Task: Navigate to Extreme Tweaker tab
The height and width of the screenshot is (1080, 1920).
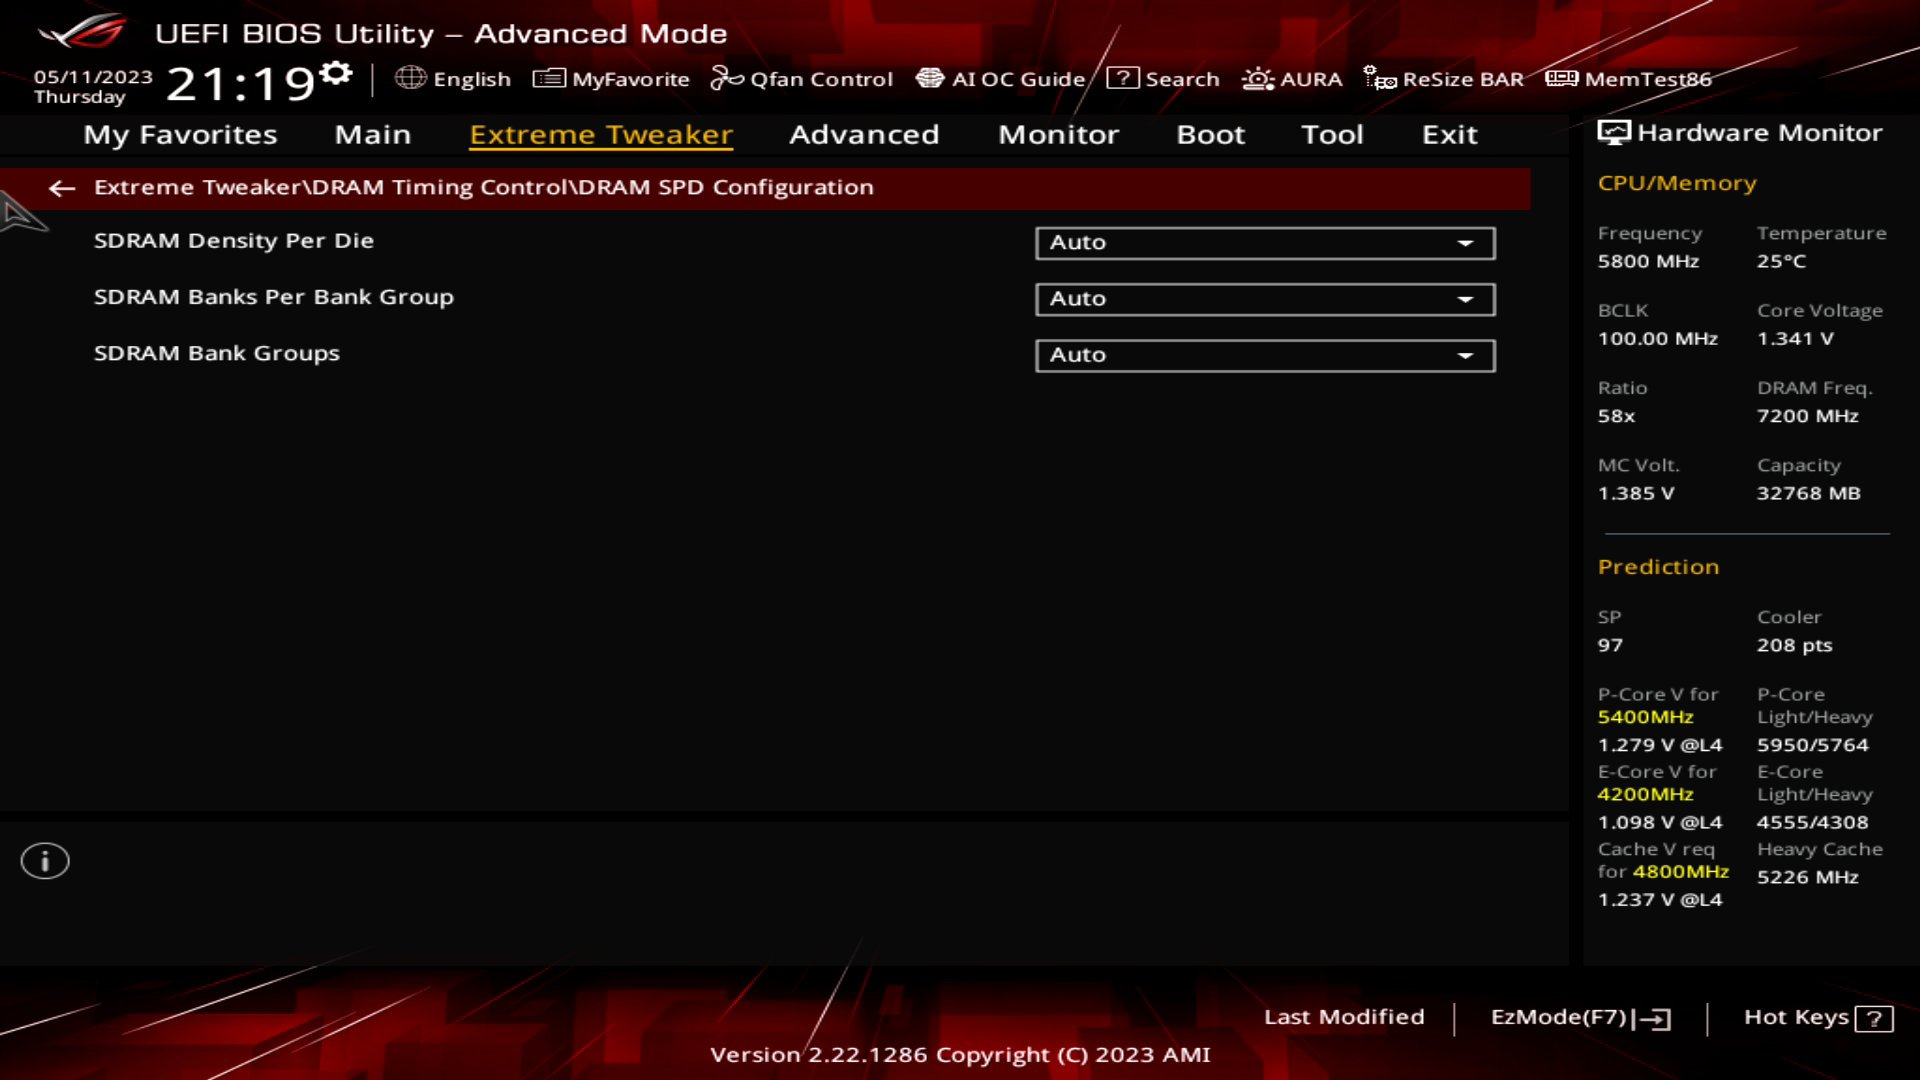Action: tap(600, 133)
